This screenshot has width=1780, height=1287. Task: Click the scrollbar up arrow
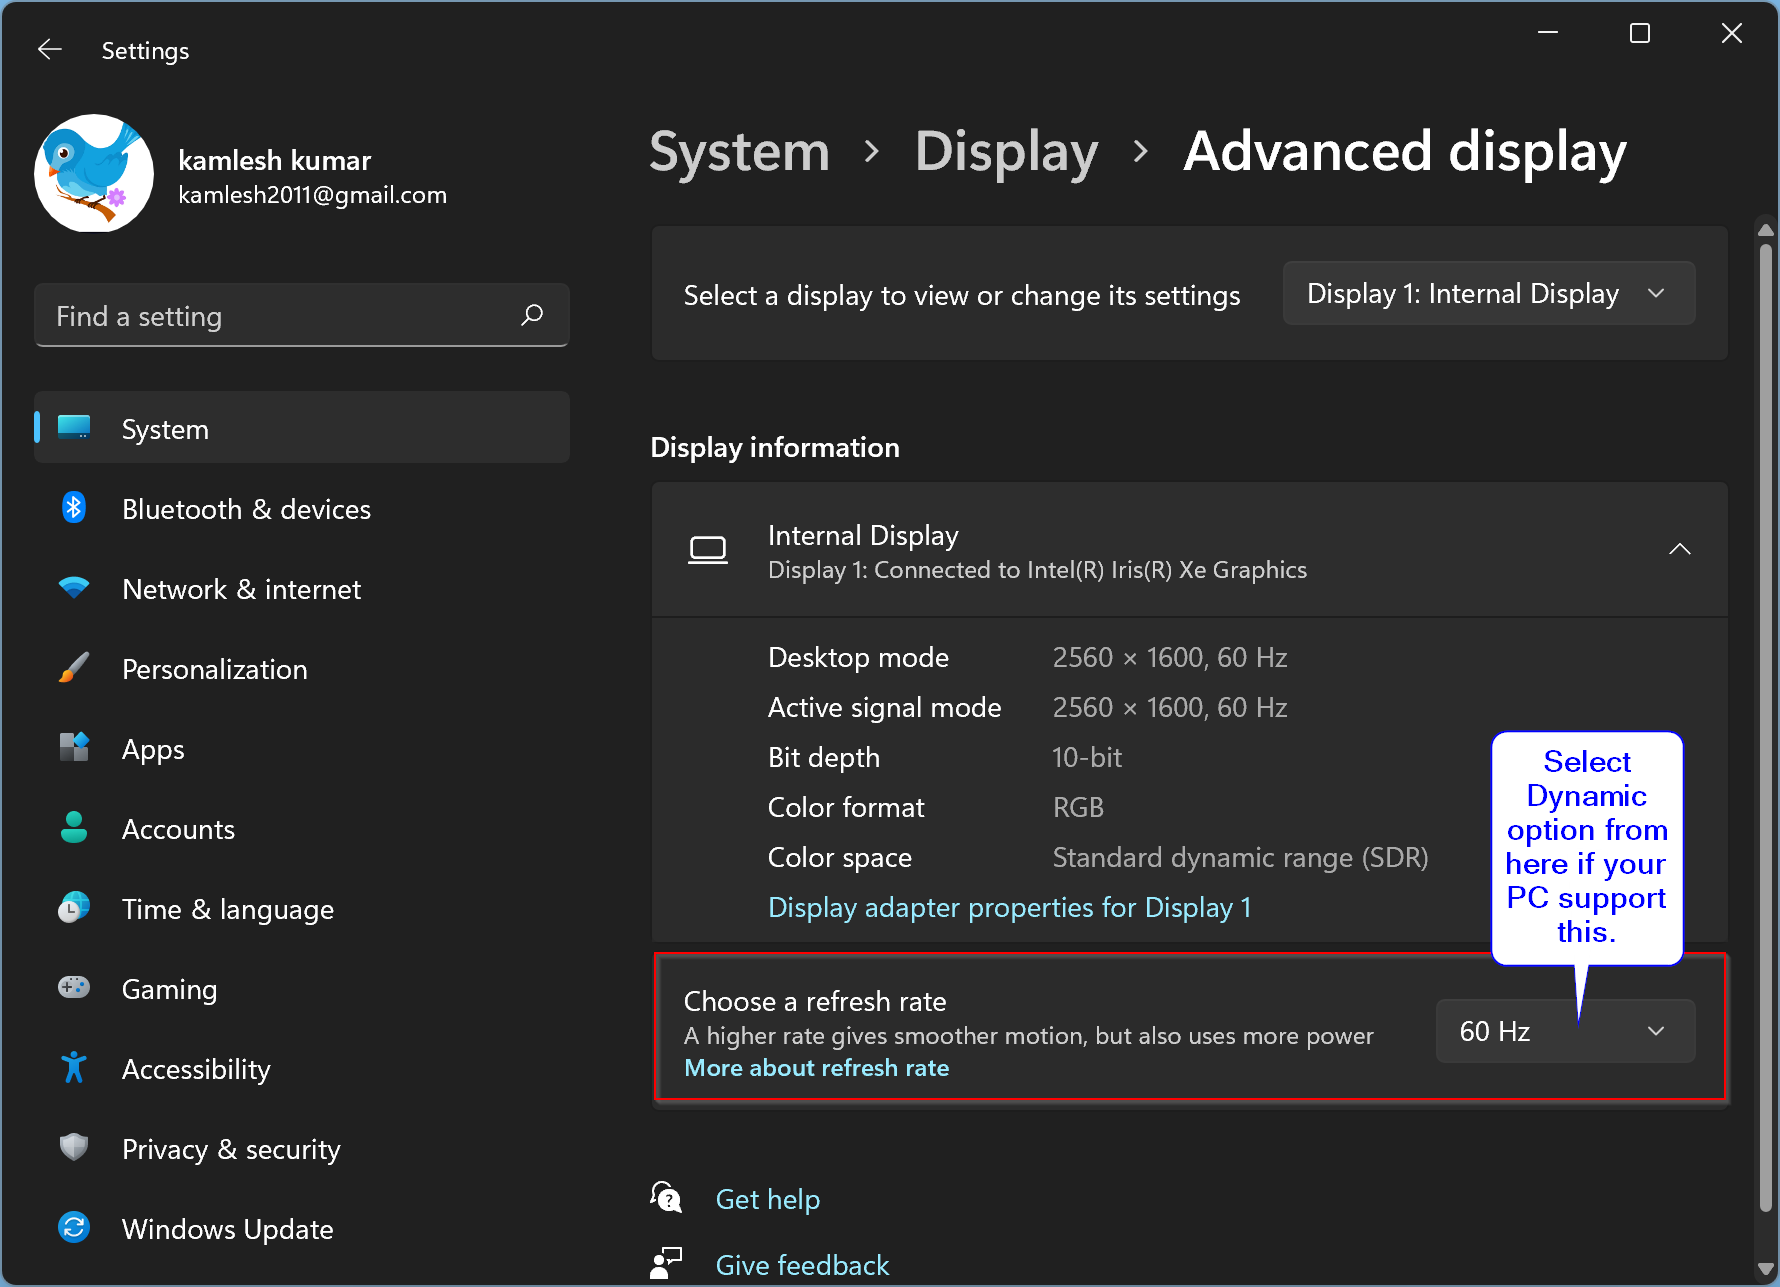(1766, 229)
